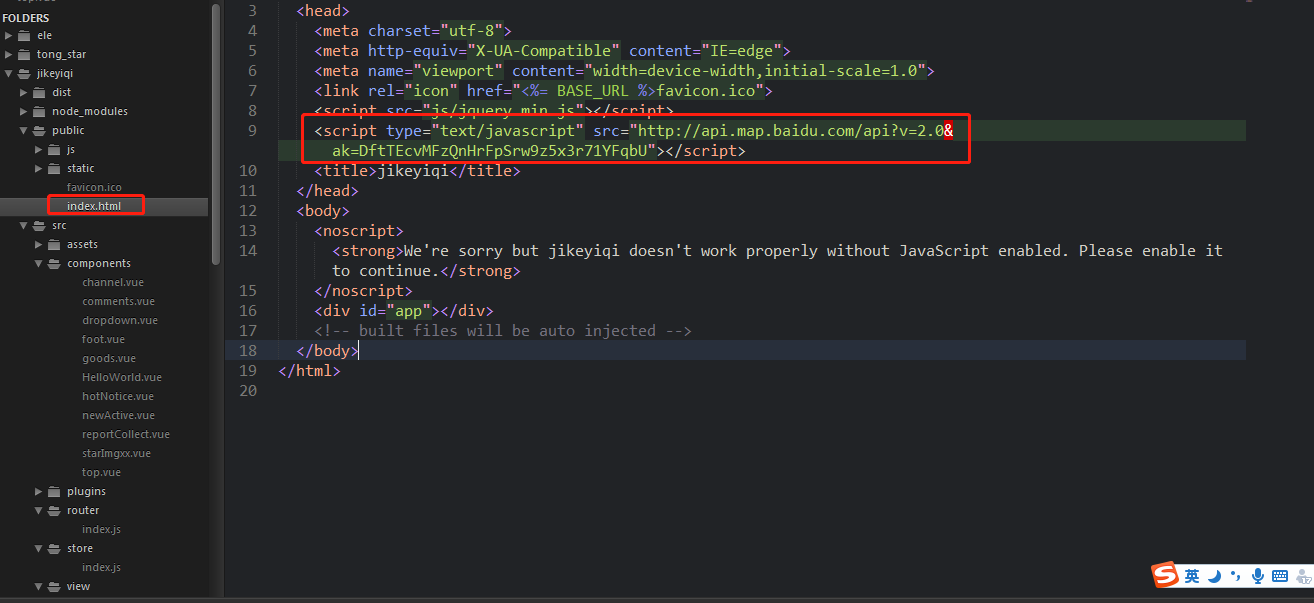Image resolution: width=1314 pixels, height=603 pixels.
Task: Click the public open folder icon
Action: coord(39,130)
